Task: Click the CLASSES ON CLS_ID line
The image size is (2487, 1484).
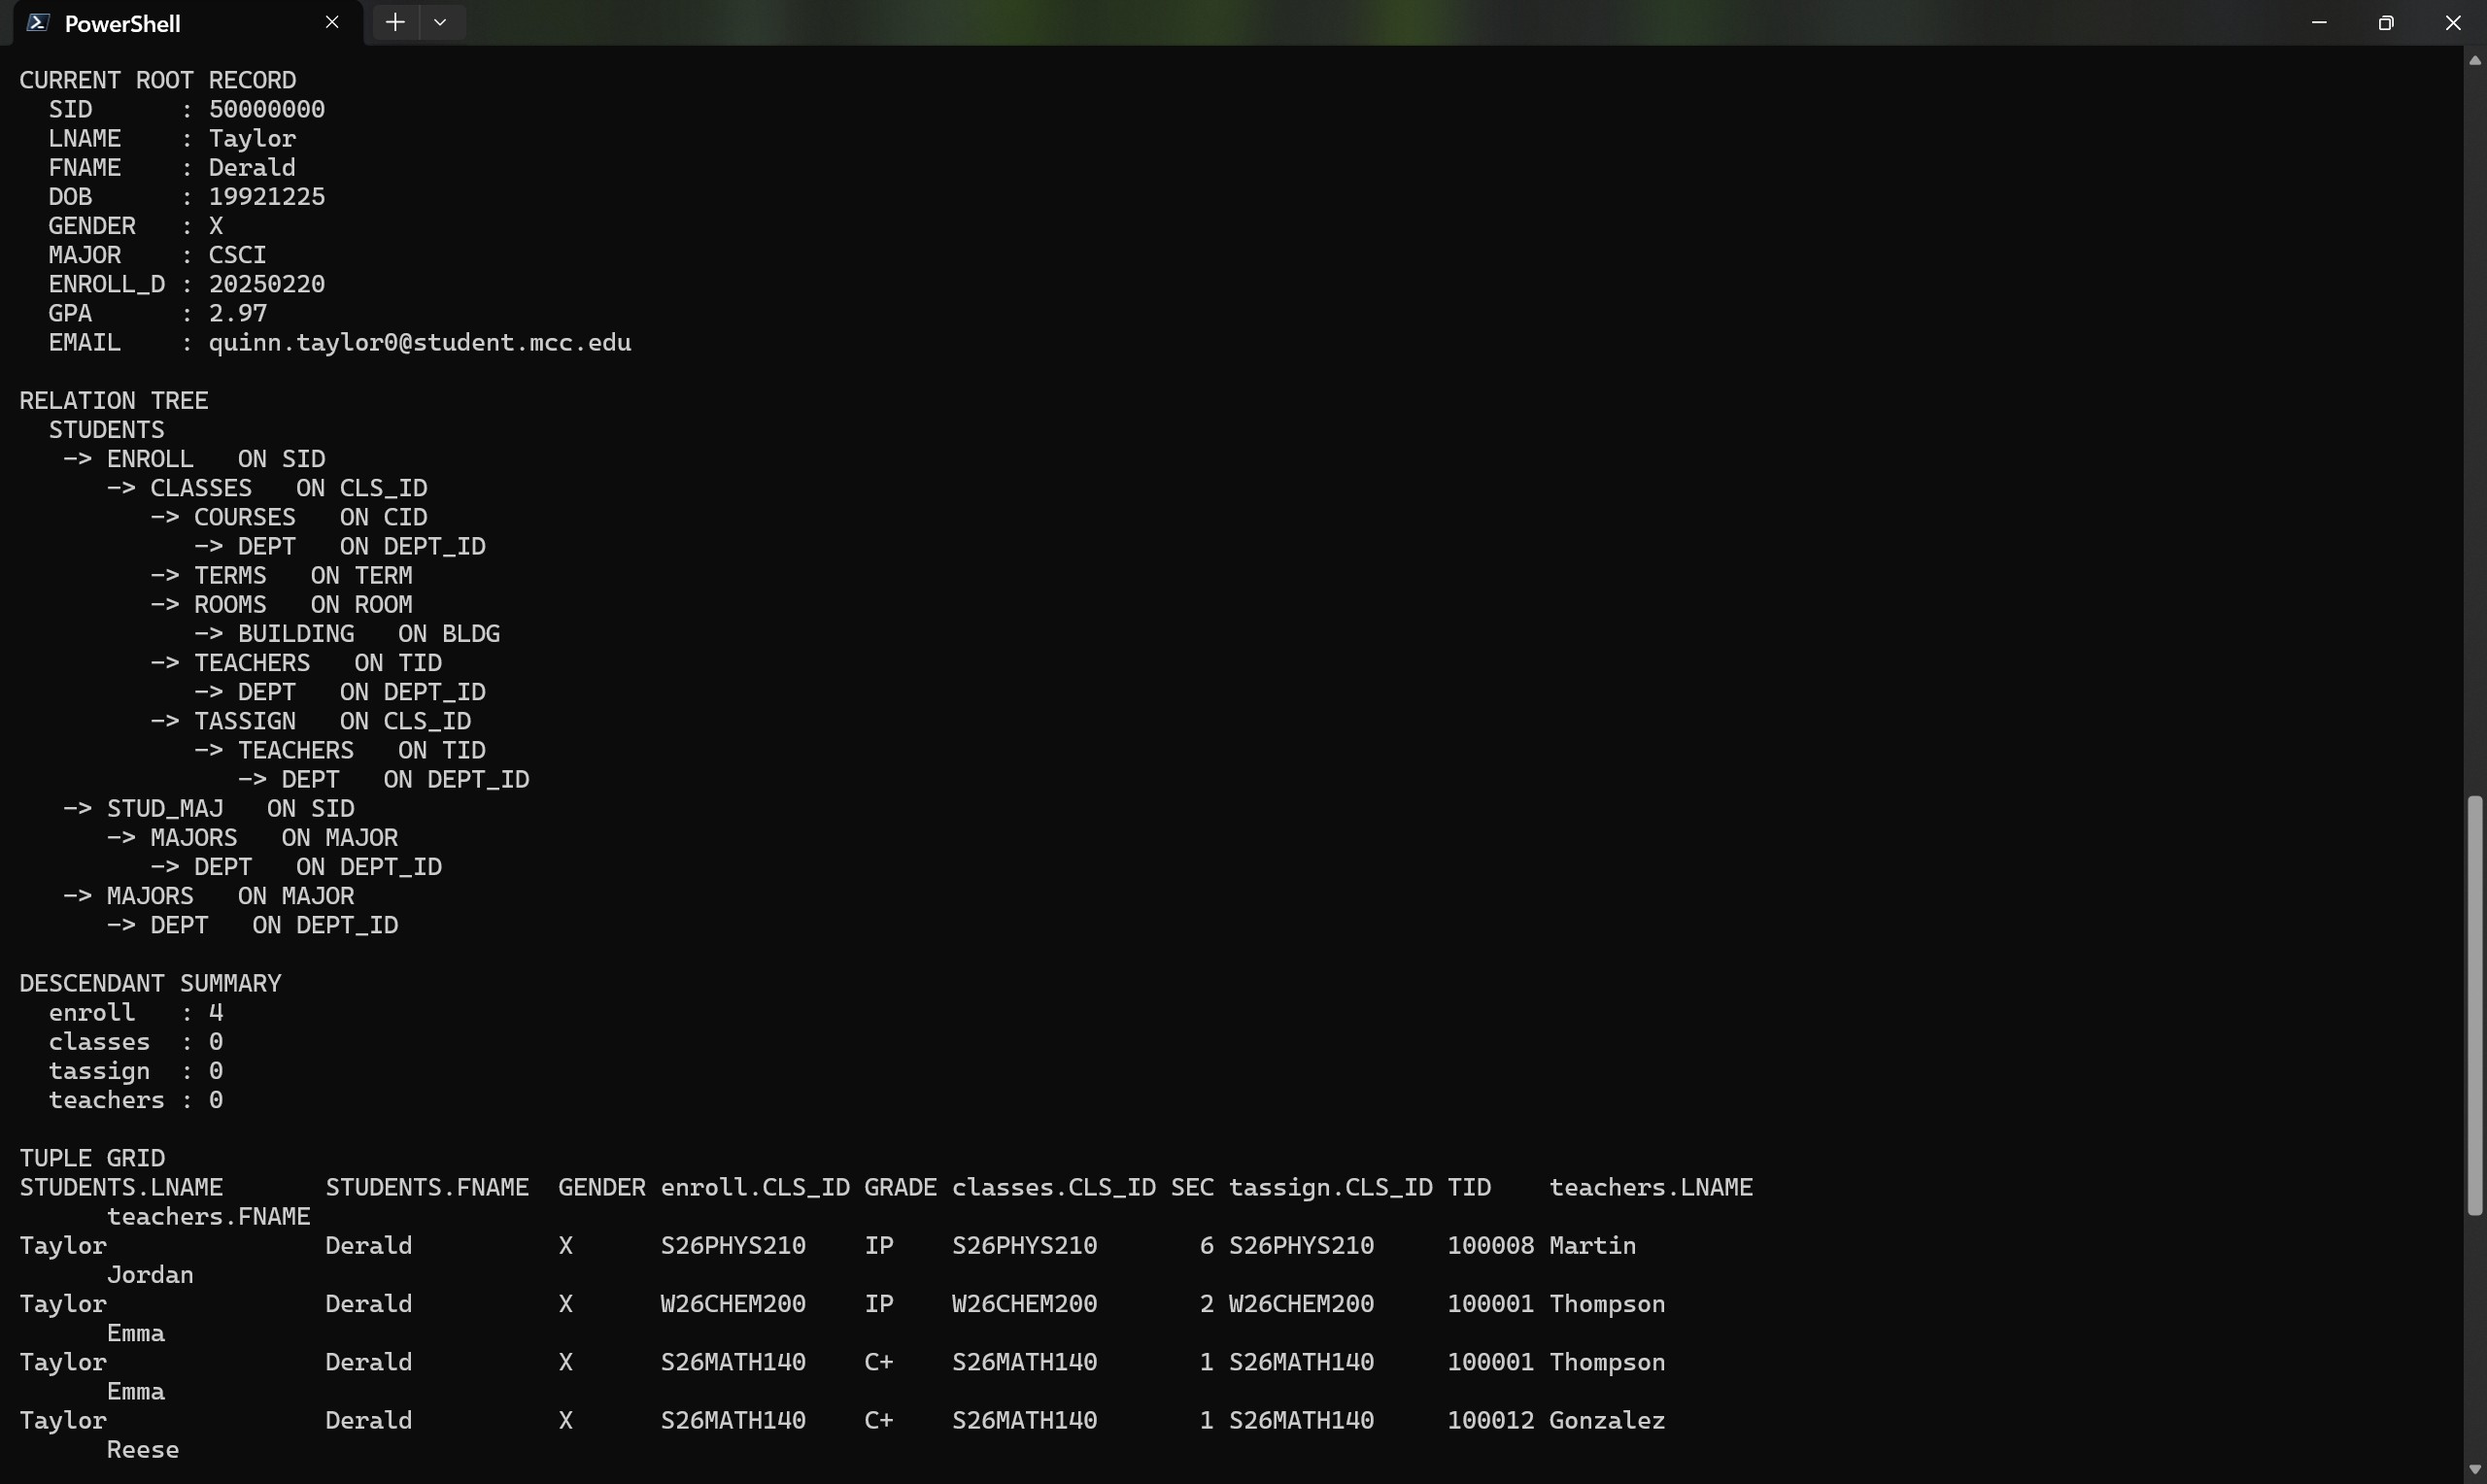Action: [x=267, y=488]
